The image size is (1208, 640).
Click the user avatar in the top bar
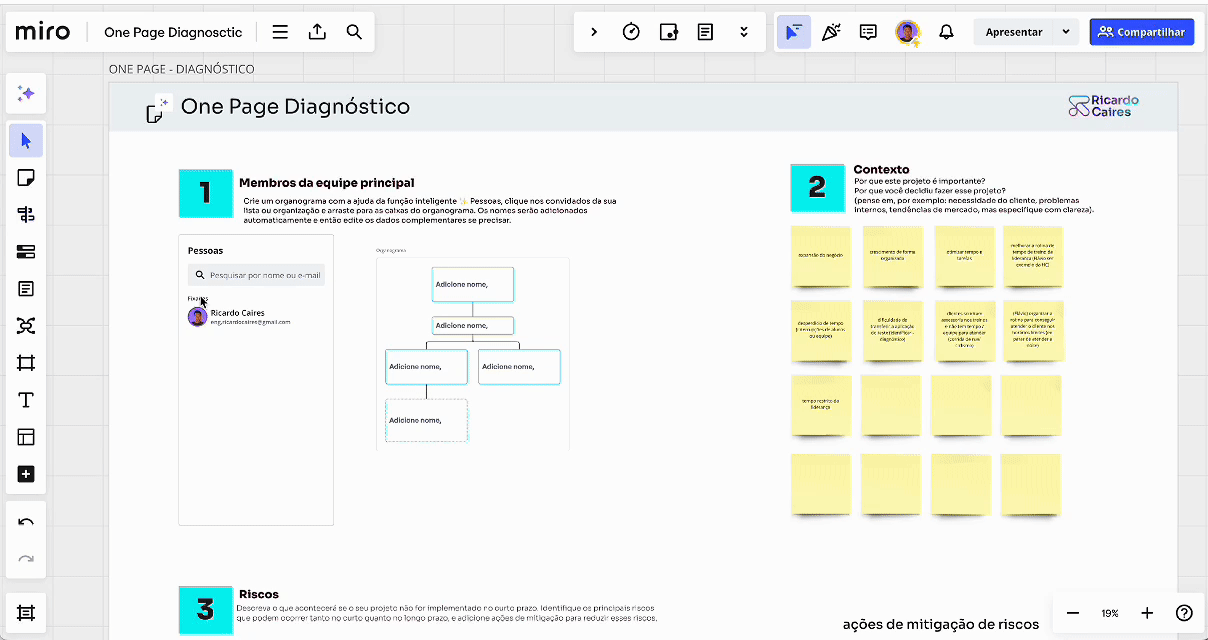point(907,32)
